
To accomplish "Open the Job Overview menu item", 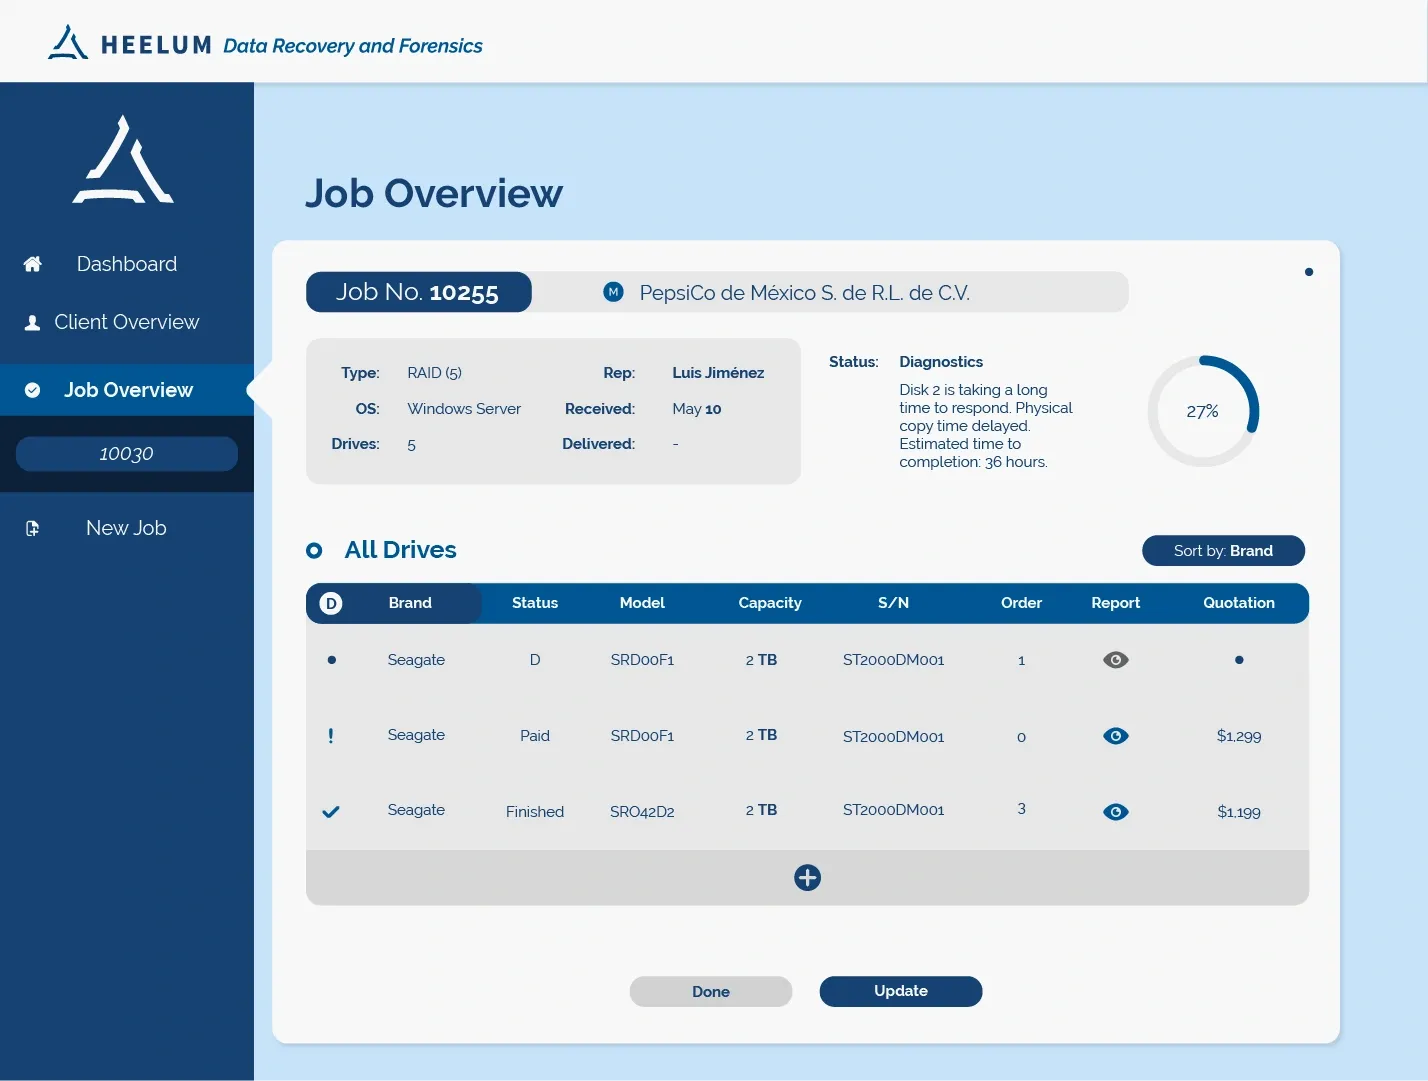I will (128, 390).
